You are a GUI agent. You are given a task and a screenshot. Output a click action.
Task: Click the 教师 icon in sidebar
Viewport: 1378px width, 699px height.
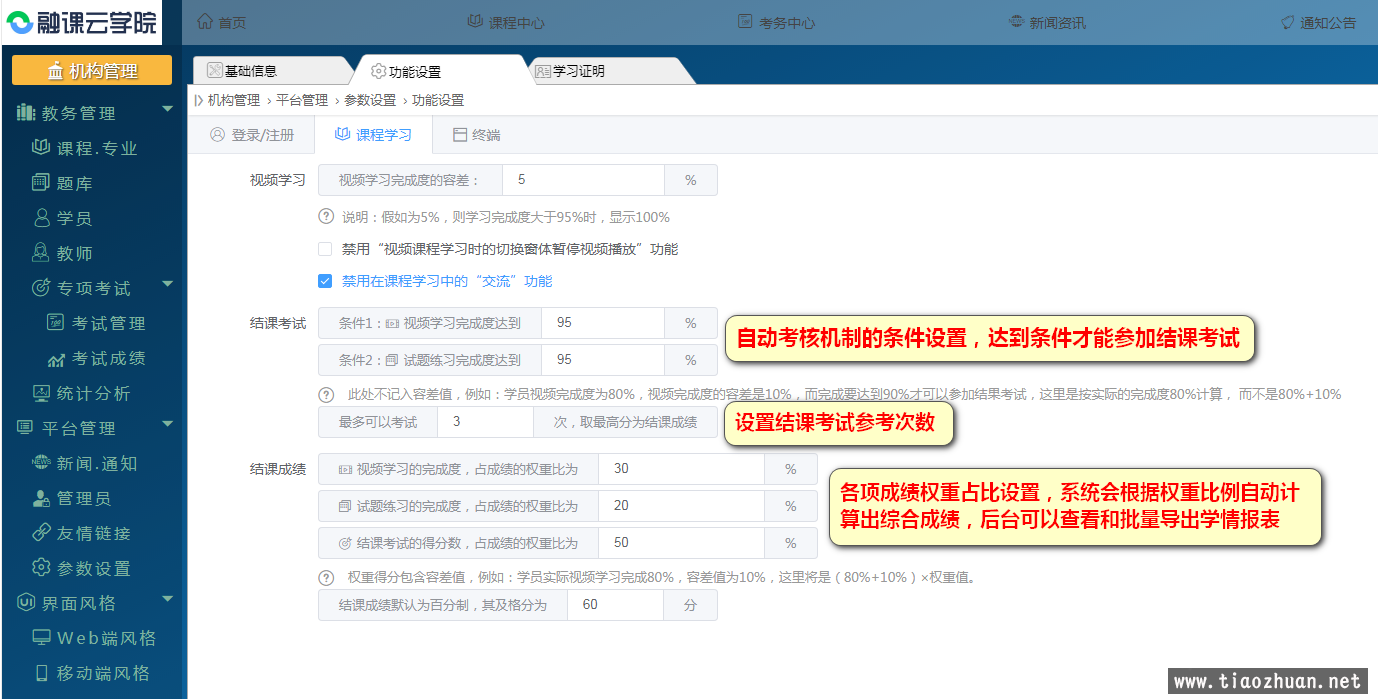pos(41,253)
